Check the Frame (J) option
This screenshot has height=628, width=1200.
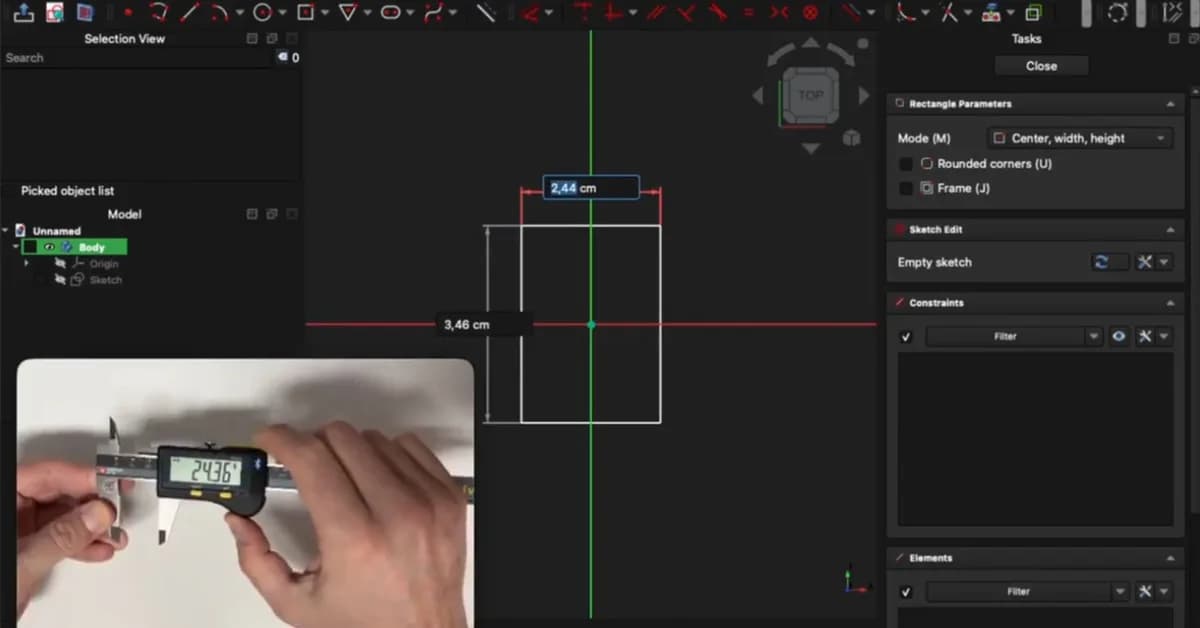pos(905,187)
